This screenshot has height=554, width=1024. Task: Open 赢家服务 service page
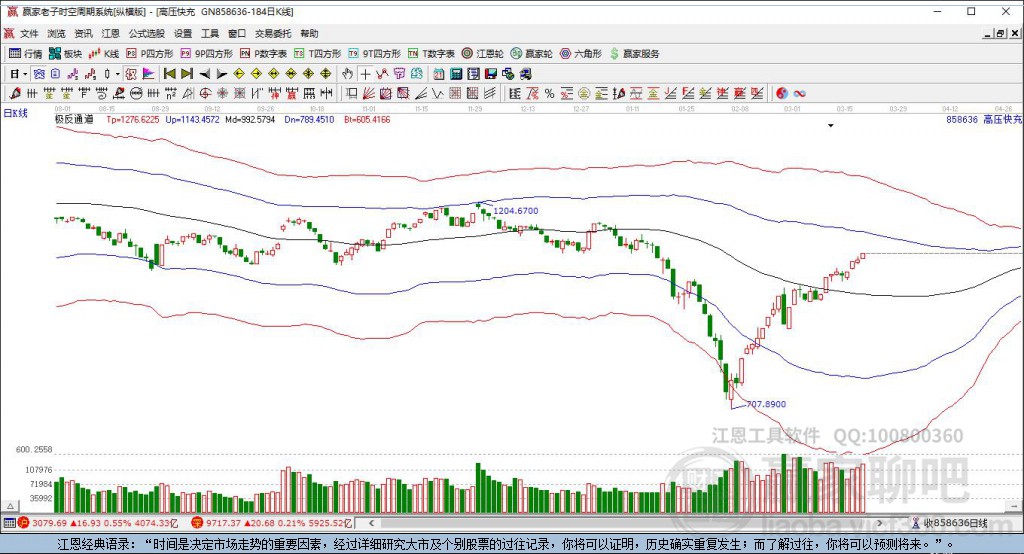[x=634, y=54]
